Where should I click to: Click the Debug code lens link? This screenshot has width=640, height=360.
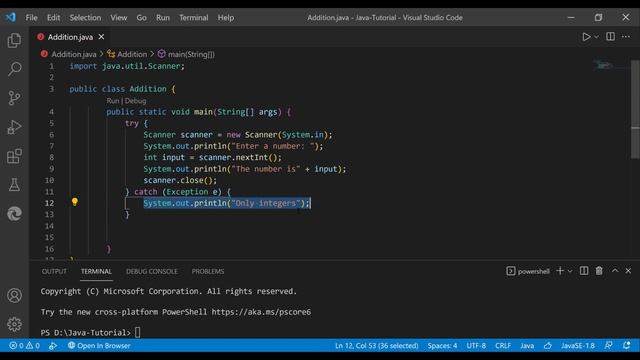pos(135,101)
